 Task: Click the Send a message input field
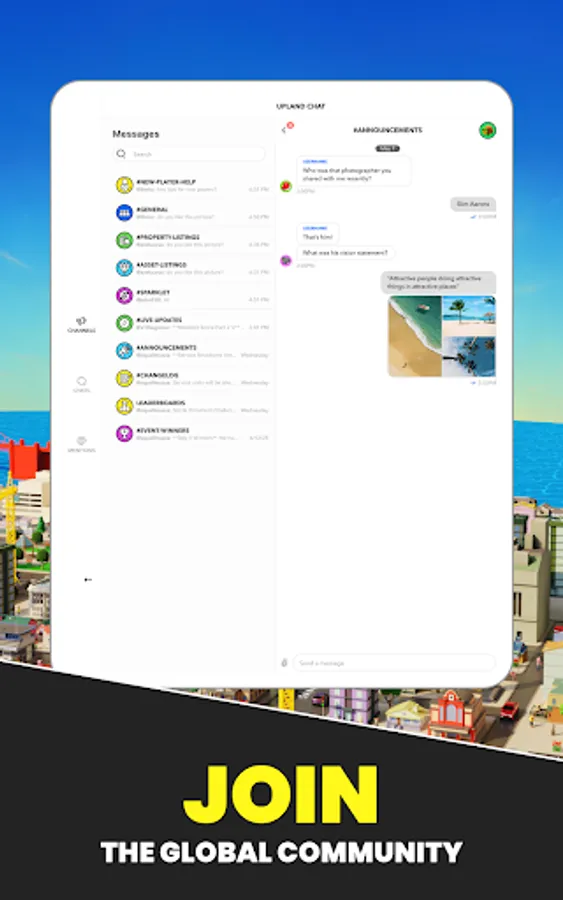(394, 663)
